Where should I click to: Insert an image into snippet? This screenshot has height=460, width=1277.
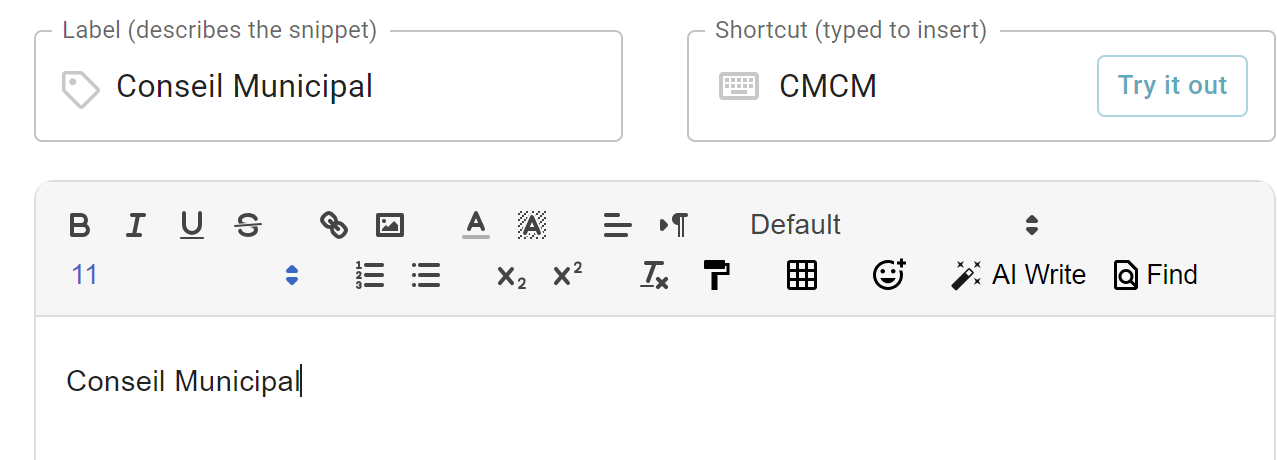(390, 225)
